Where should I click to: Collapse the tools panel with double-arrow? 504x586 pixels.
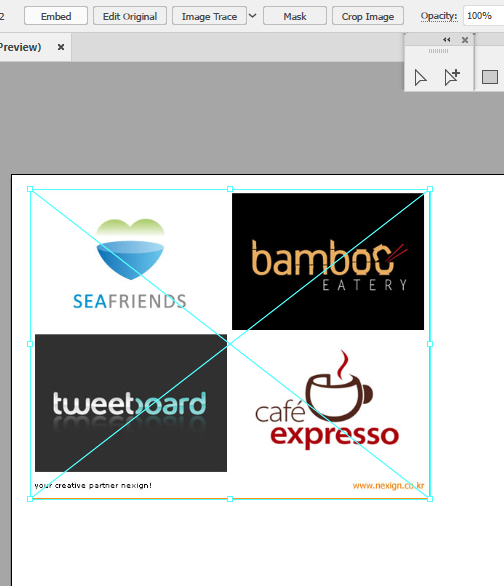(x=446, y=40)
